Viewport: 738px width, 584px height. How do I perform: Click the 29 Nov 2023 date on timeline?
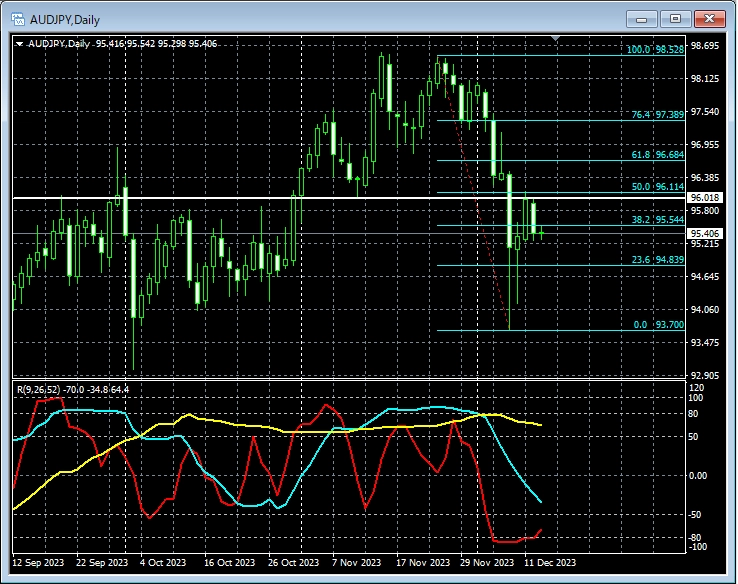[x=487, y=562]
